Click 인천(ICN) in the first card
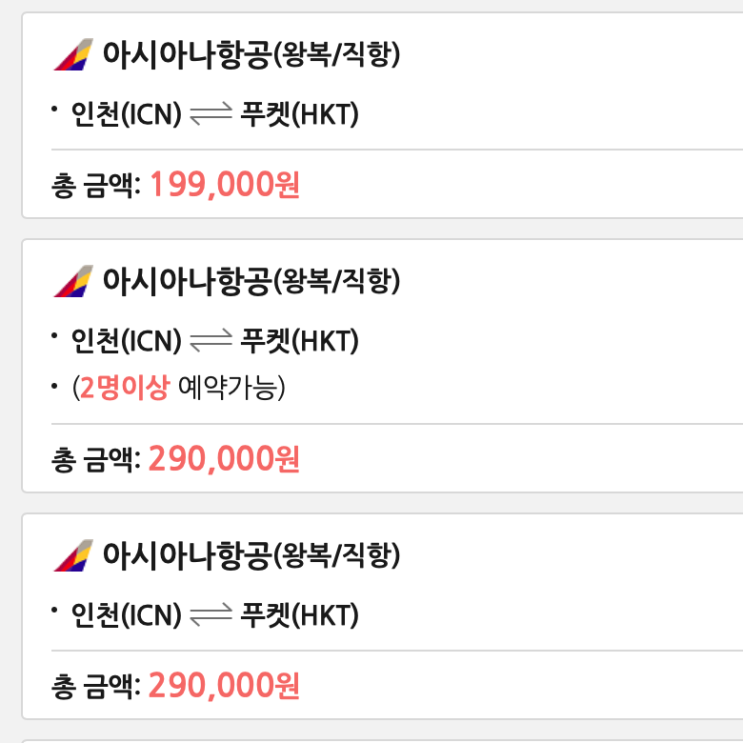The height and width of the screenshot is (743, 743). coord(126,115)
